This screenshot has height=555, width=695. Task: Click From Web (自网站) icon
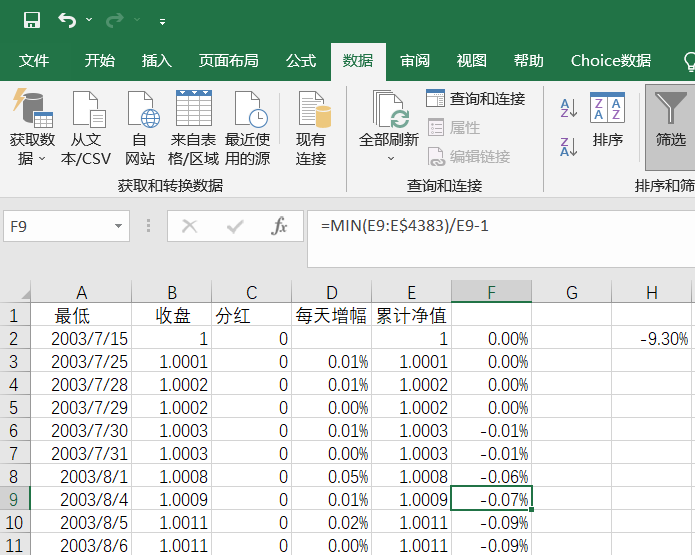click(140, 128)
